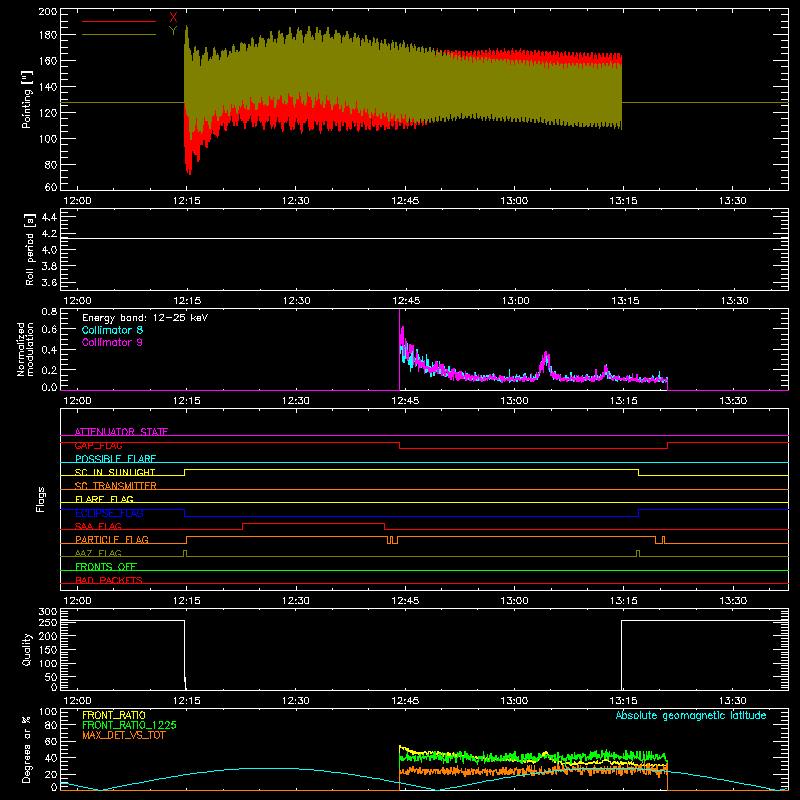
Task: Select the Flags axis title
Action: (41, 499)
